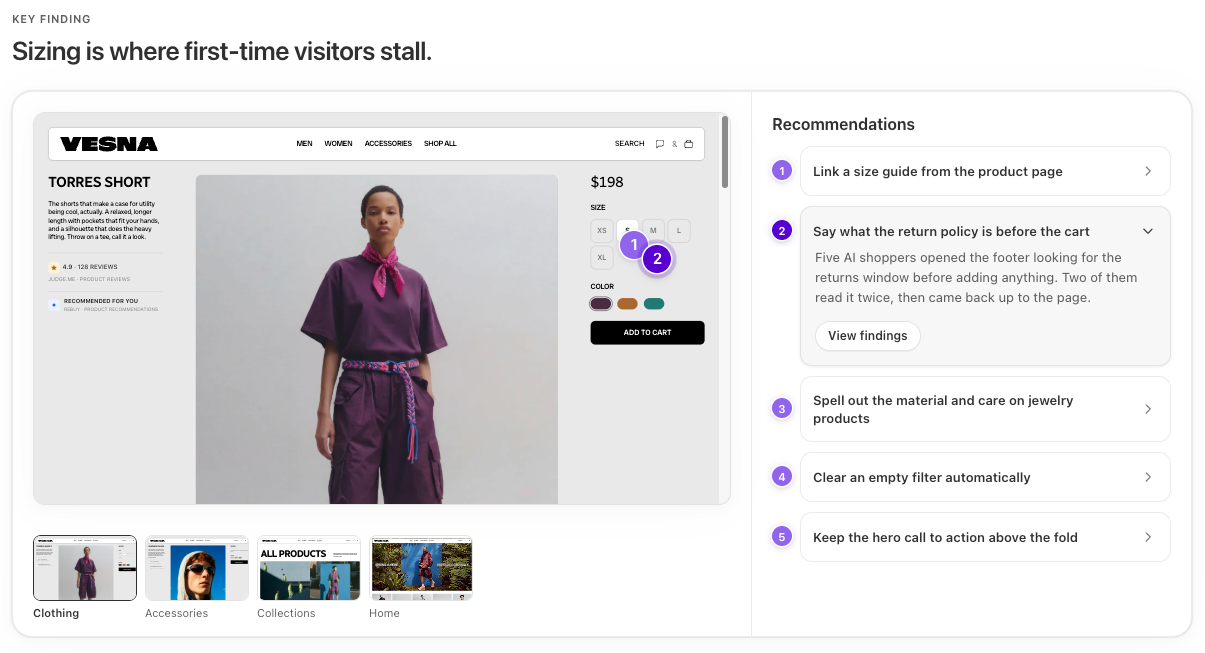Viewport: 1205px width, 653px height.
Task: Select the Home page thumbnail
Action: coord(421,568)
